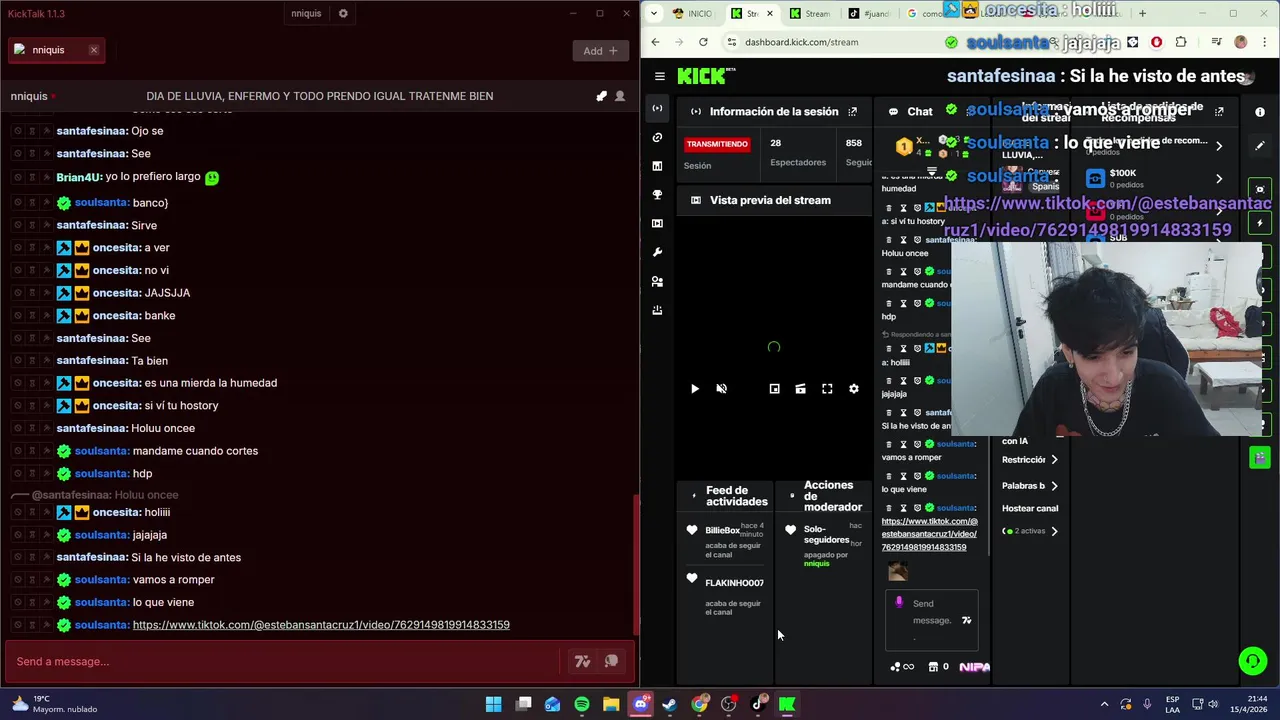Focus KickTalk Send a message field
The width and height of the screenshot is (1280, 720).
[285, 661]
